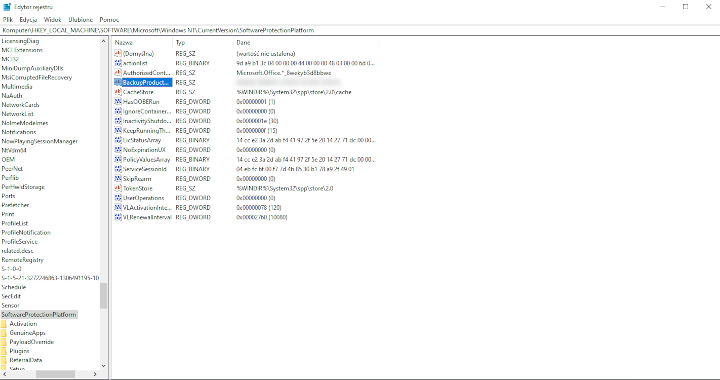Click the ReferralData folder icon

4,360
